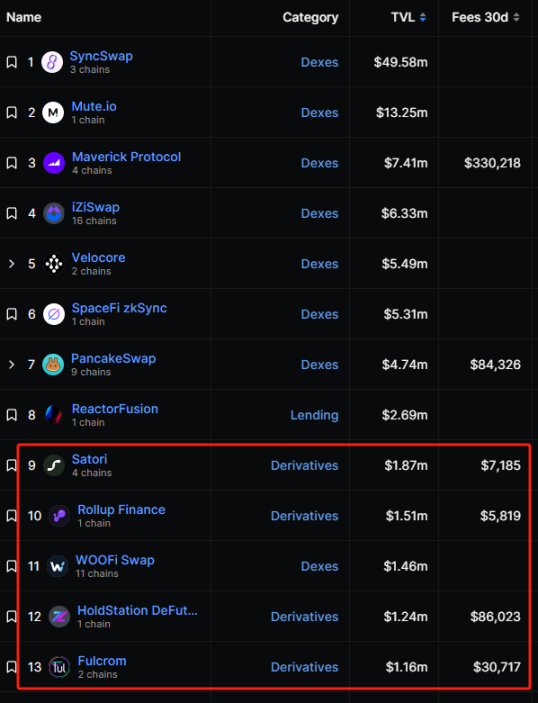Viewport: 538px width, 703px height.
Task: Click the $30,717 fees value
Action: pos(497,668)
